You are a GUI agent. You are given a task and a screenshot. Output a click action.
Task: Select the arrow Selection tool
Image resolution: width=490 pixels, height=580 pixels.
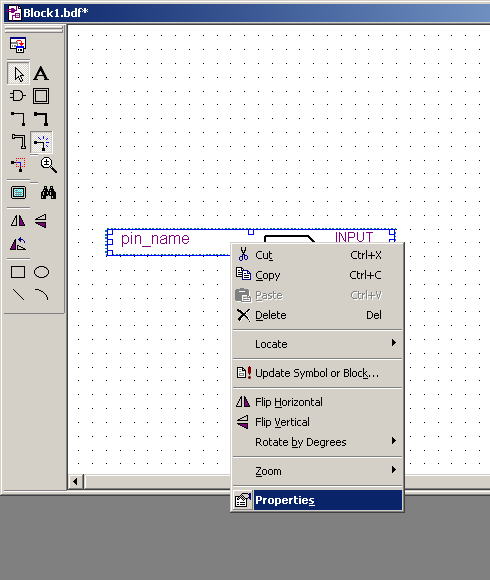pyautogui.click(x=18, y=74)
